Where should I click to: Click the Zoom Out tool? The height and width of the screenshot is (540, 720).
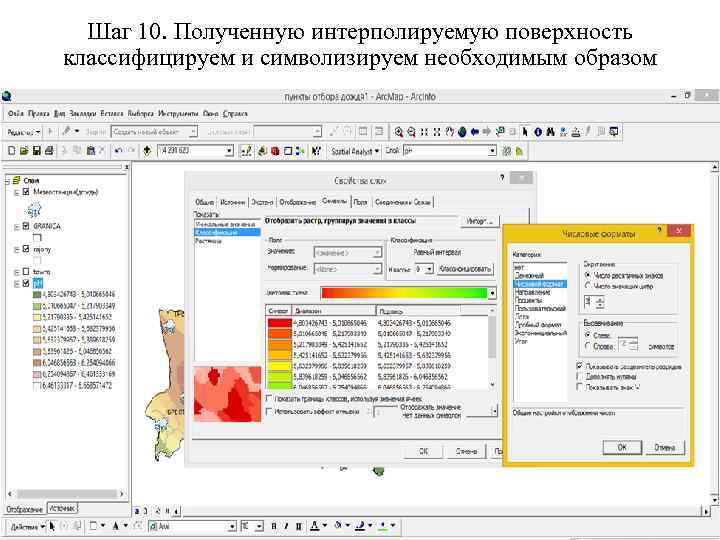point(411,132)
